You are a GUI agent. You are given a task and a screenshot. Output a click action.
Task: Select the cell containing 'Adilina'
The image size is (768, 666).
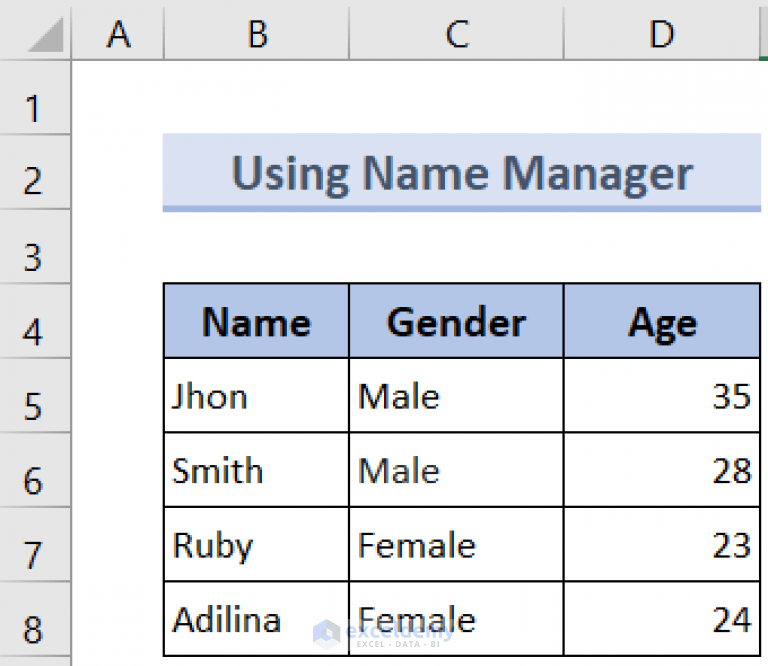point(257,619)
